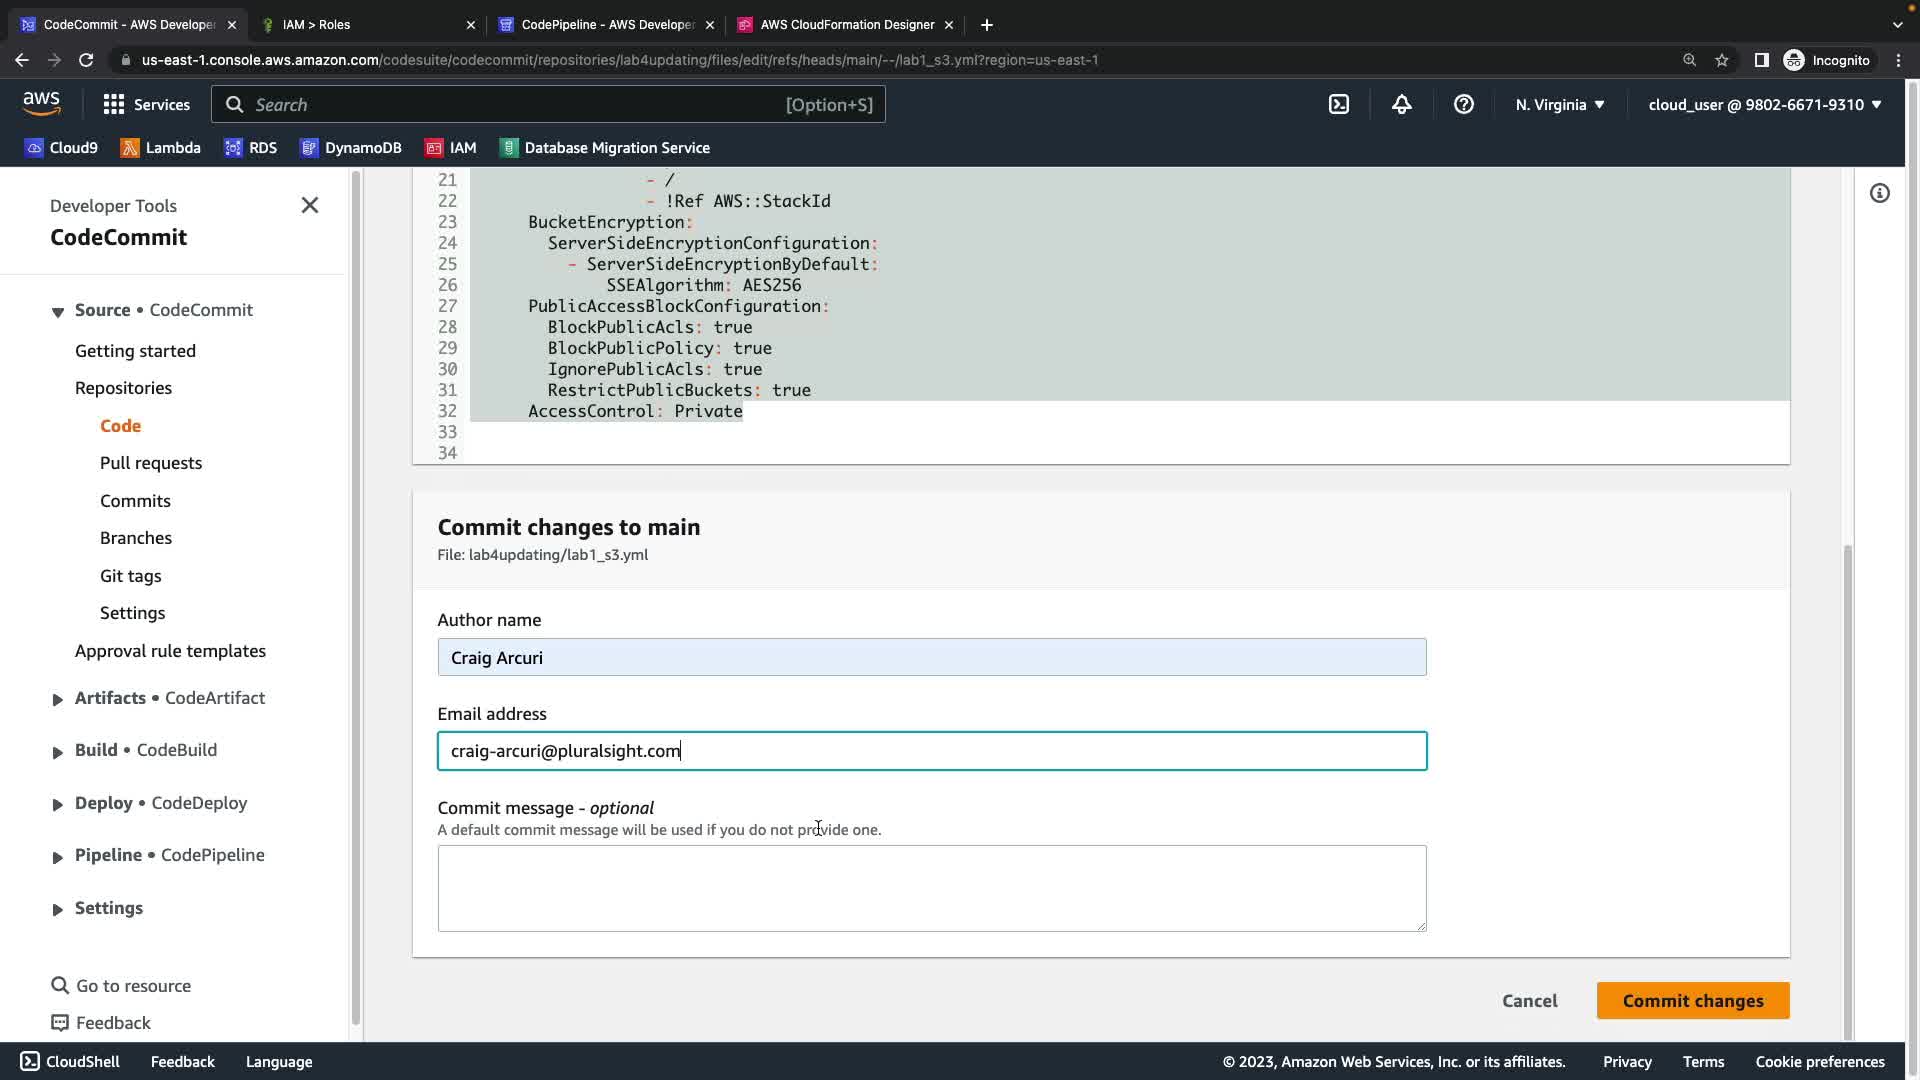The width and height of the screenshot is (1920, 1080).
Task: Select Pull requests in the sidebar
Action: pyautogui.click(x=151, y=463)
